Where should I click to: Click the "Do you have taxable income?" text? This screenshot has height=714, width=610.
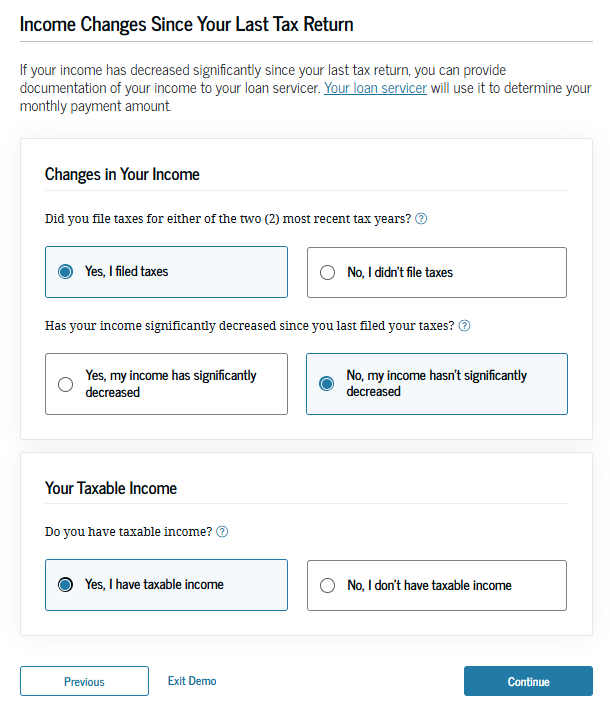point(128,532)
